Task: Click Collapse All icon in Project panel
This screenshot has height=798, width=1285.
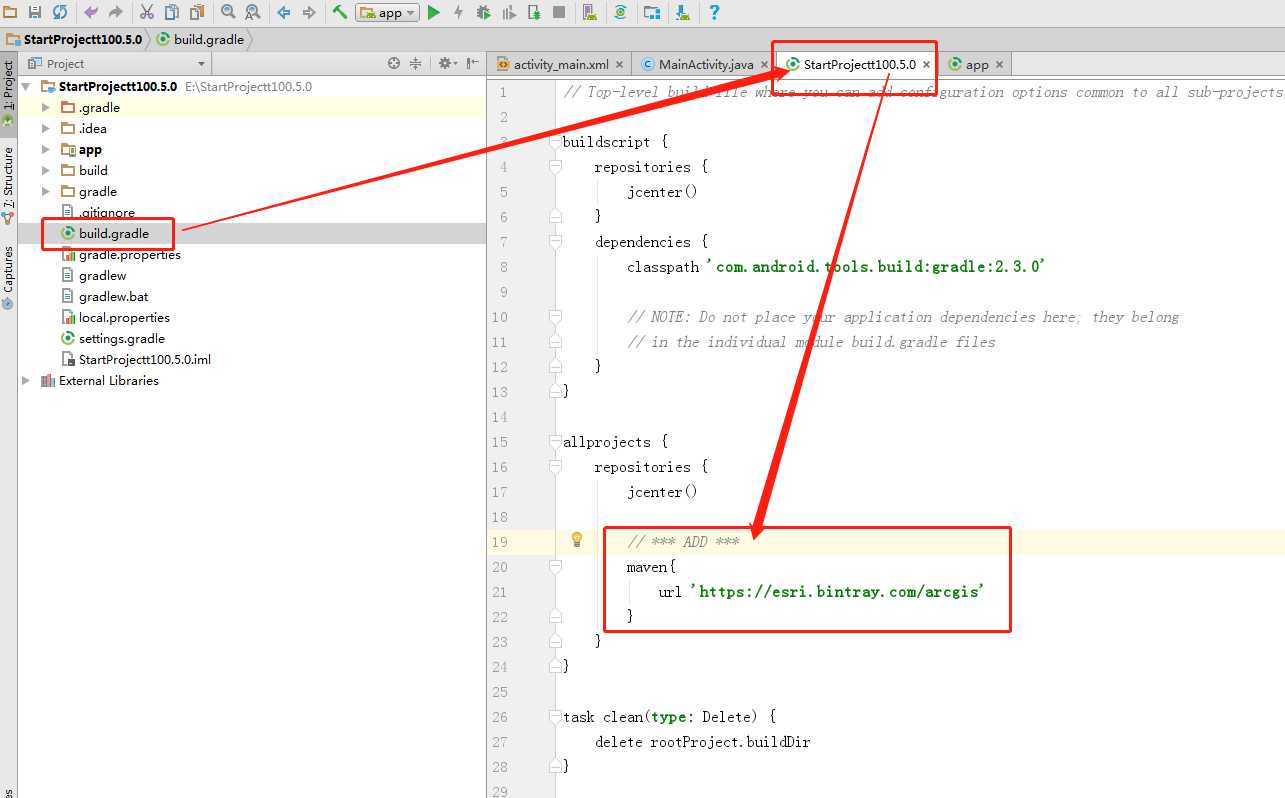Action: 418,63
